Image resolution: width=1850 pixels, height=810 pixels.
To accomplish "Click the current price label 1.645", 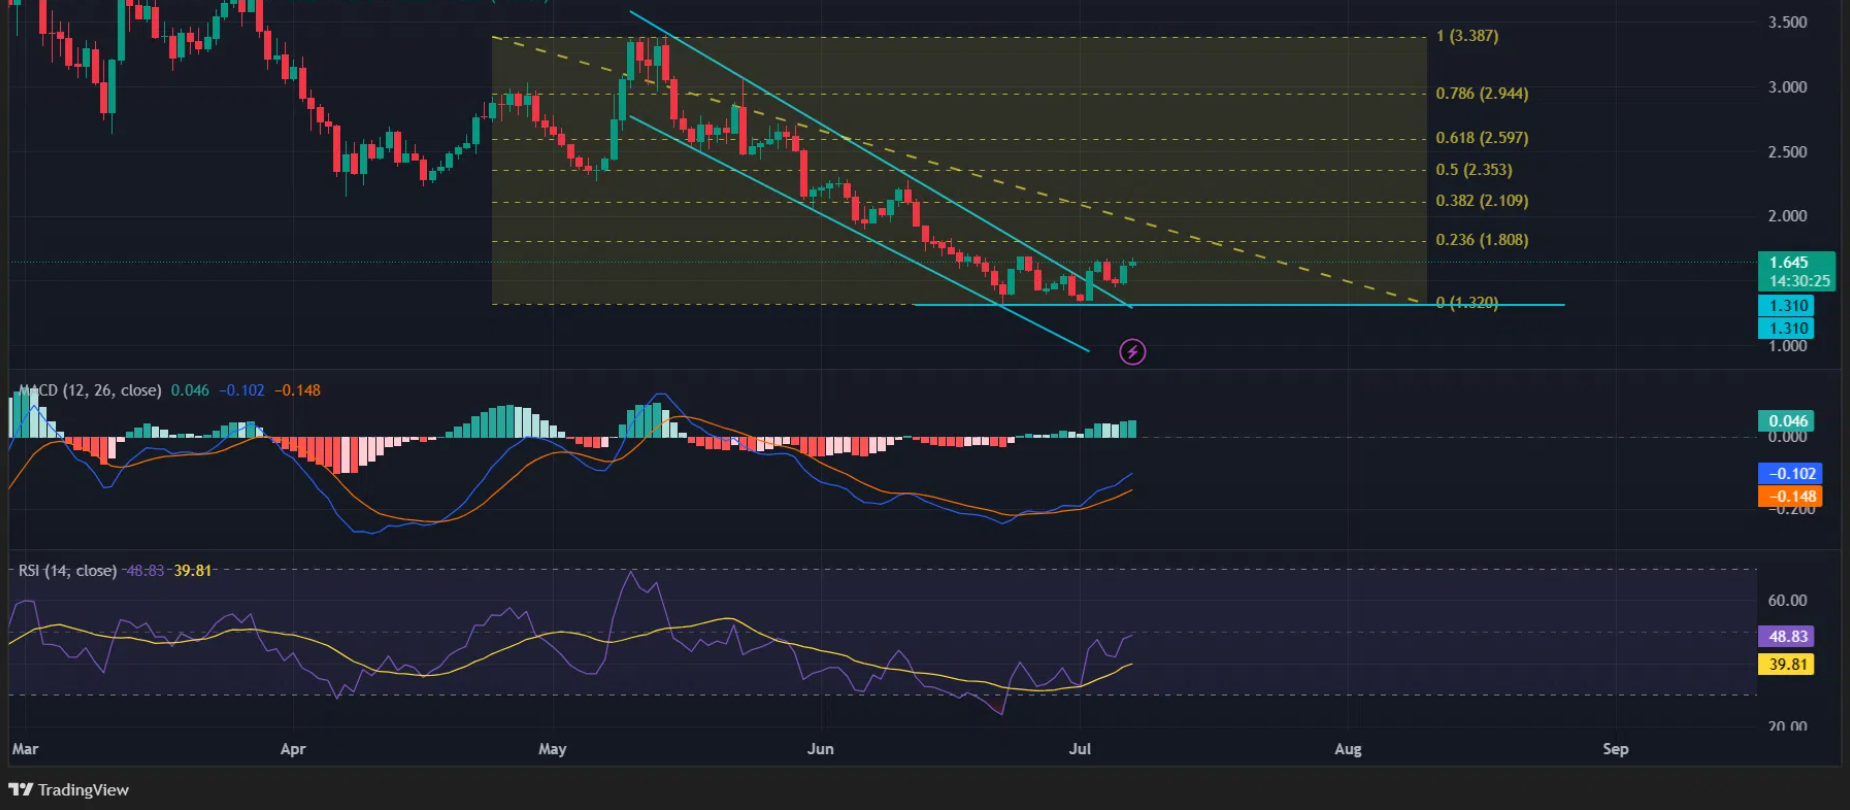I will [1789, 263].
